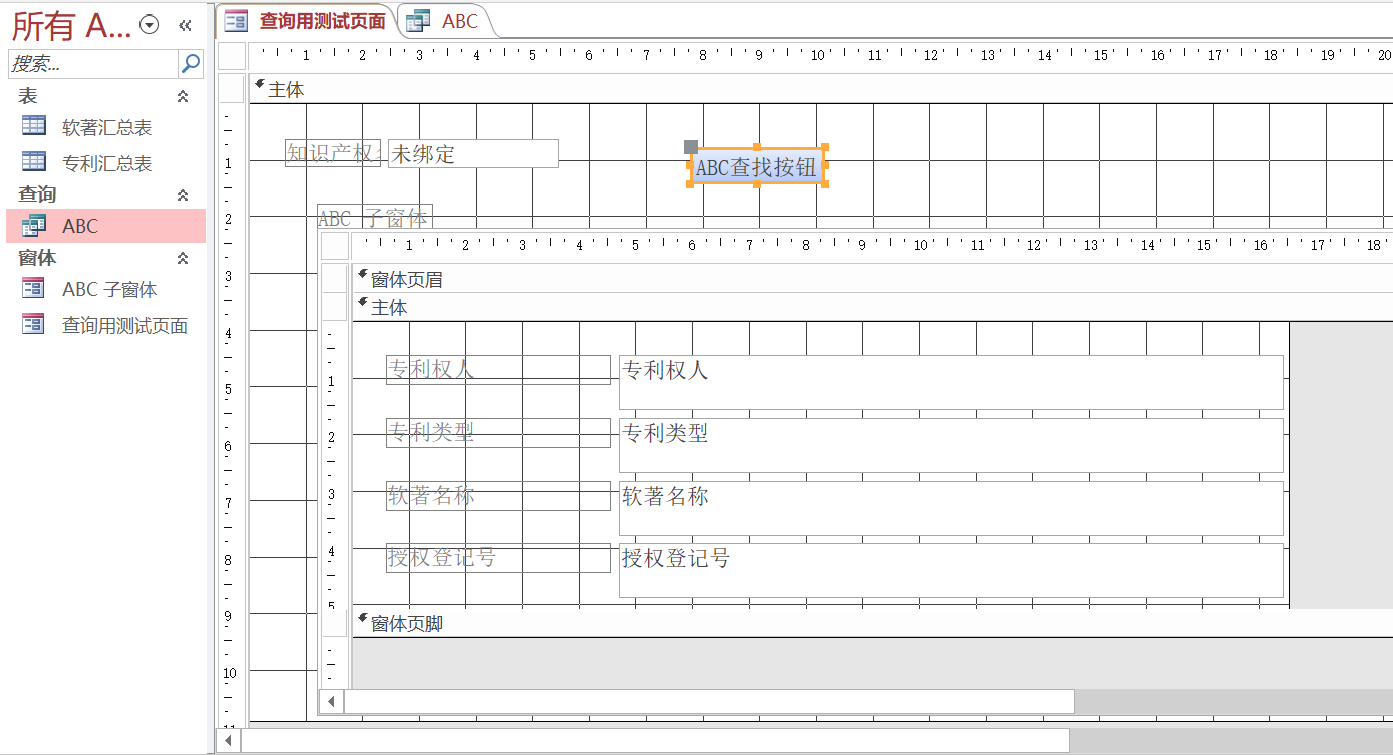Viewport: 1393px width, 755px height.
Task: Click the 所有 A... navigation pane title
Action: point(71,26)
